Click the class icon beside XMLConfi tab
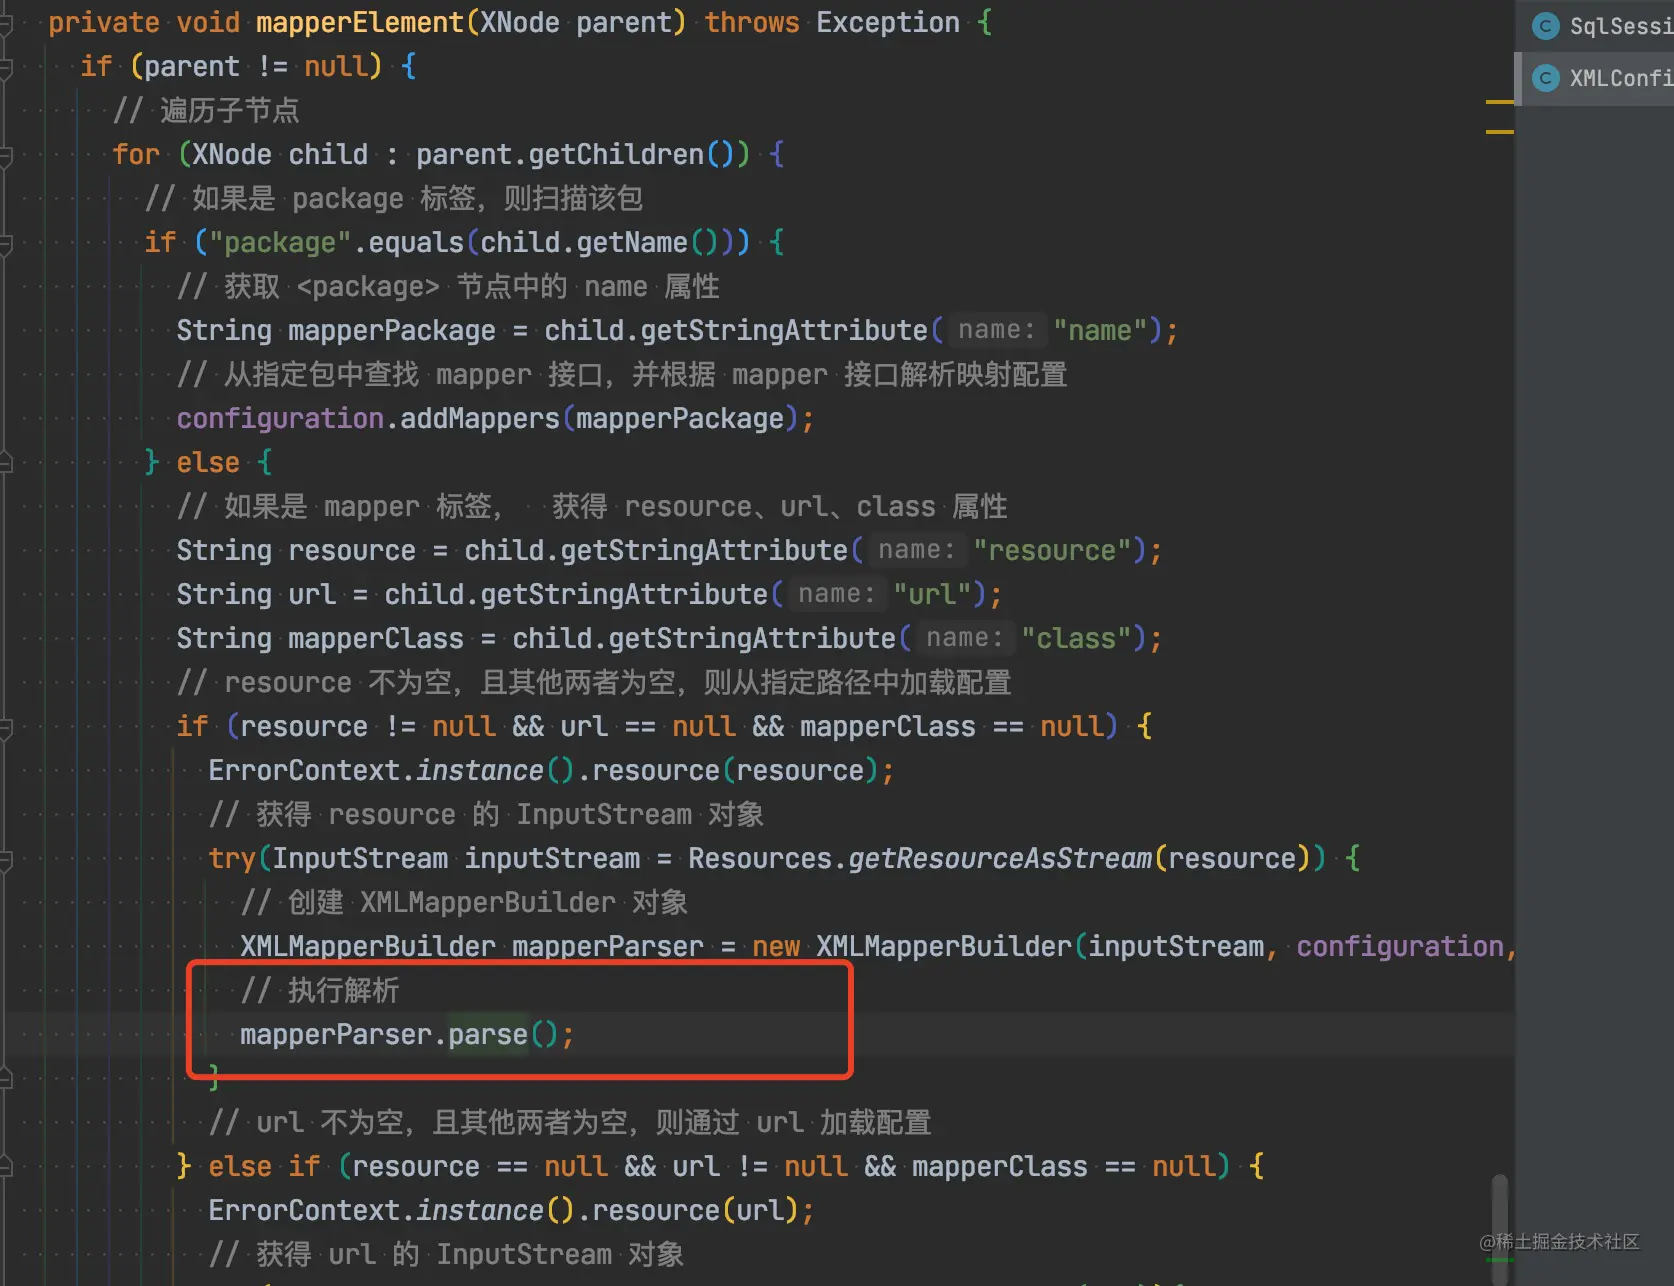 pos(1546,78)
